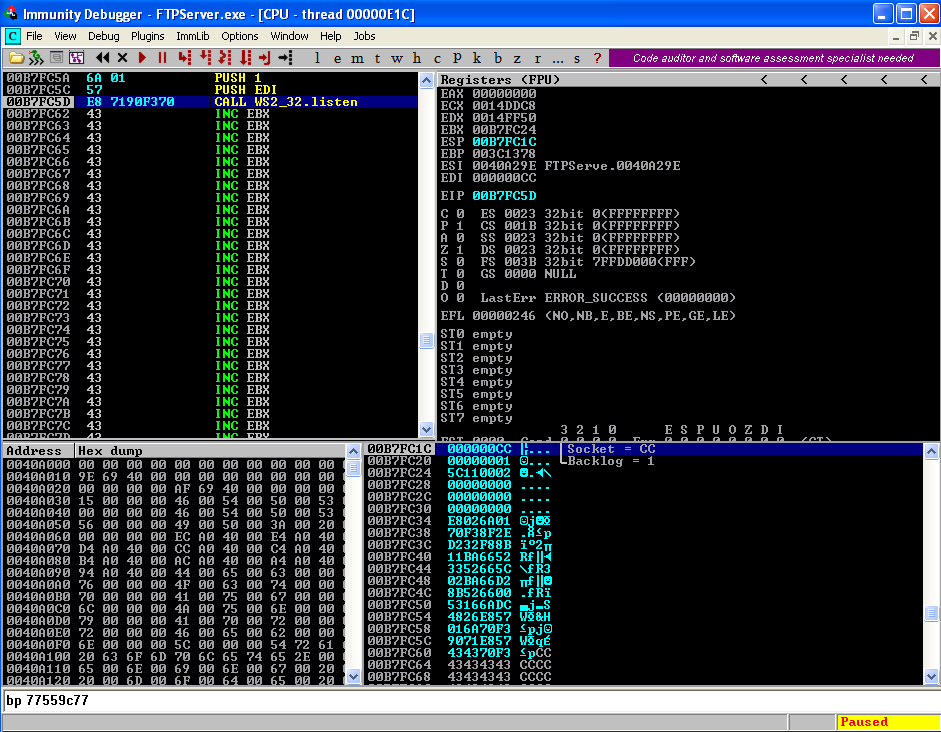Toggle the O flag value

pos(460,298)
